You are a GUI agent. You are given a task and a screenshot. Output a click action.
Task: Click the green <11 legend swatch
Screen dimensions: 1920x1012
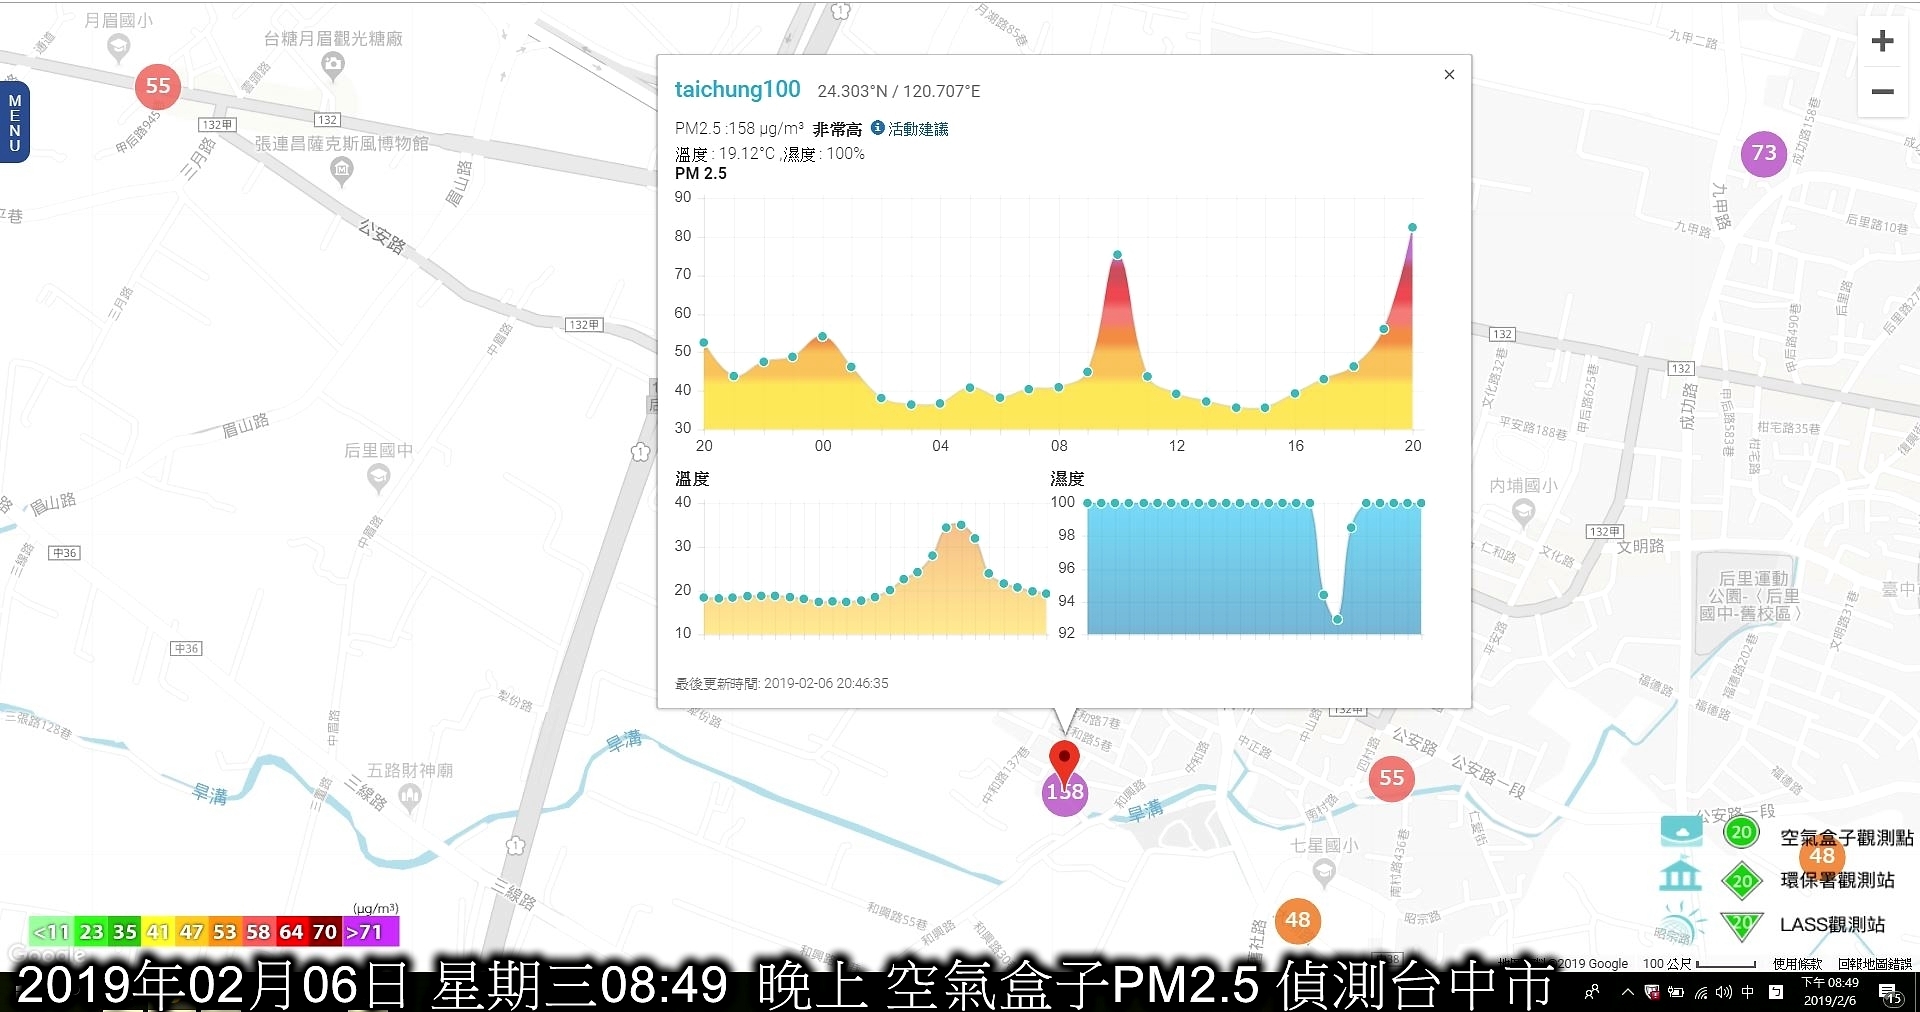pyautogui.click(x=52, y=932)
